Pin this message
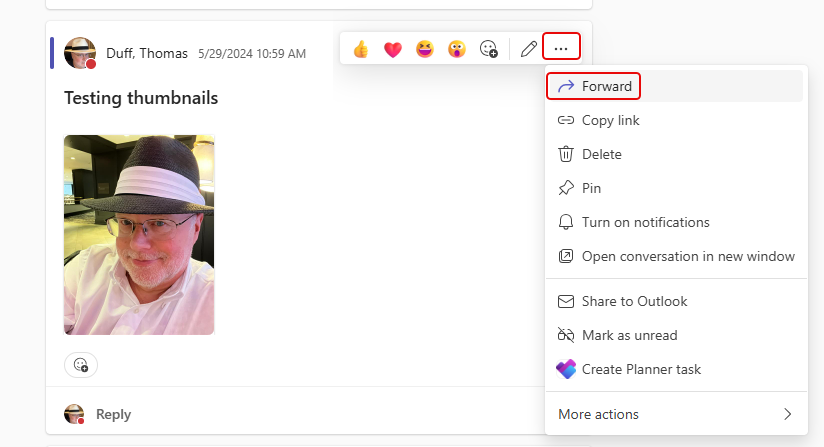 tap(591, 188)
